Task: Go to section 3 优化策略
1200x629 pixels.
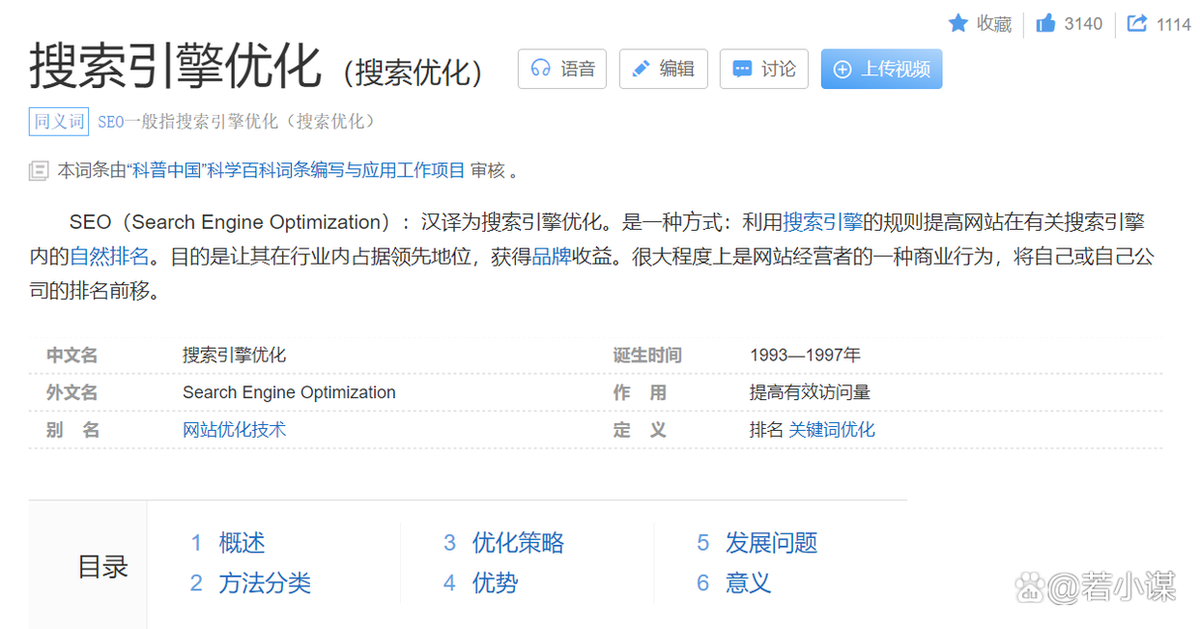Action: pyautogui.click(x=517, y=543)
